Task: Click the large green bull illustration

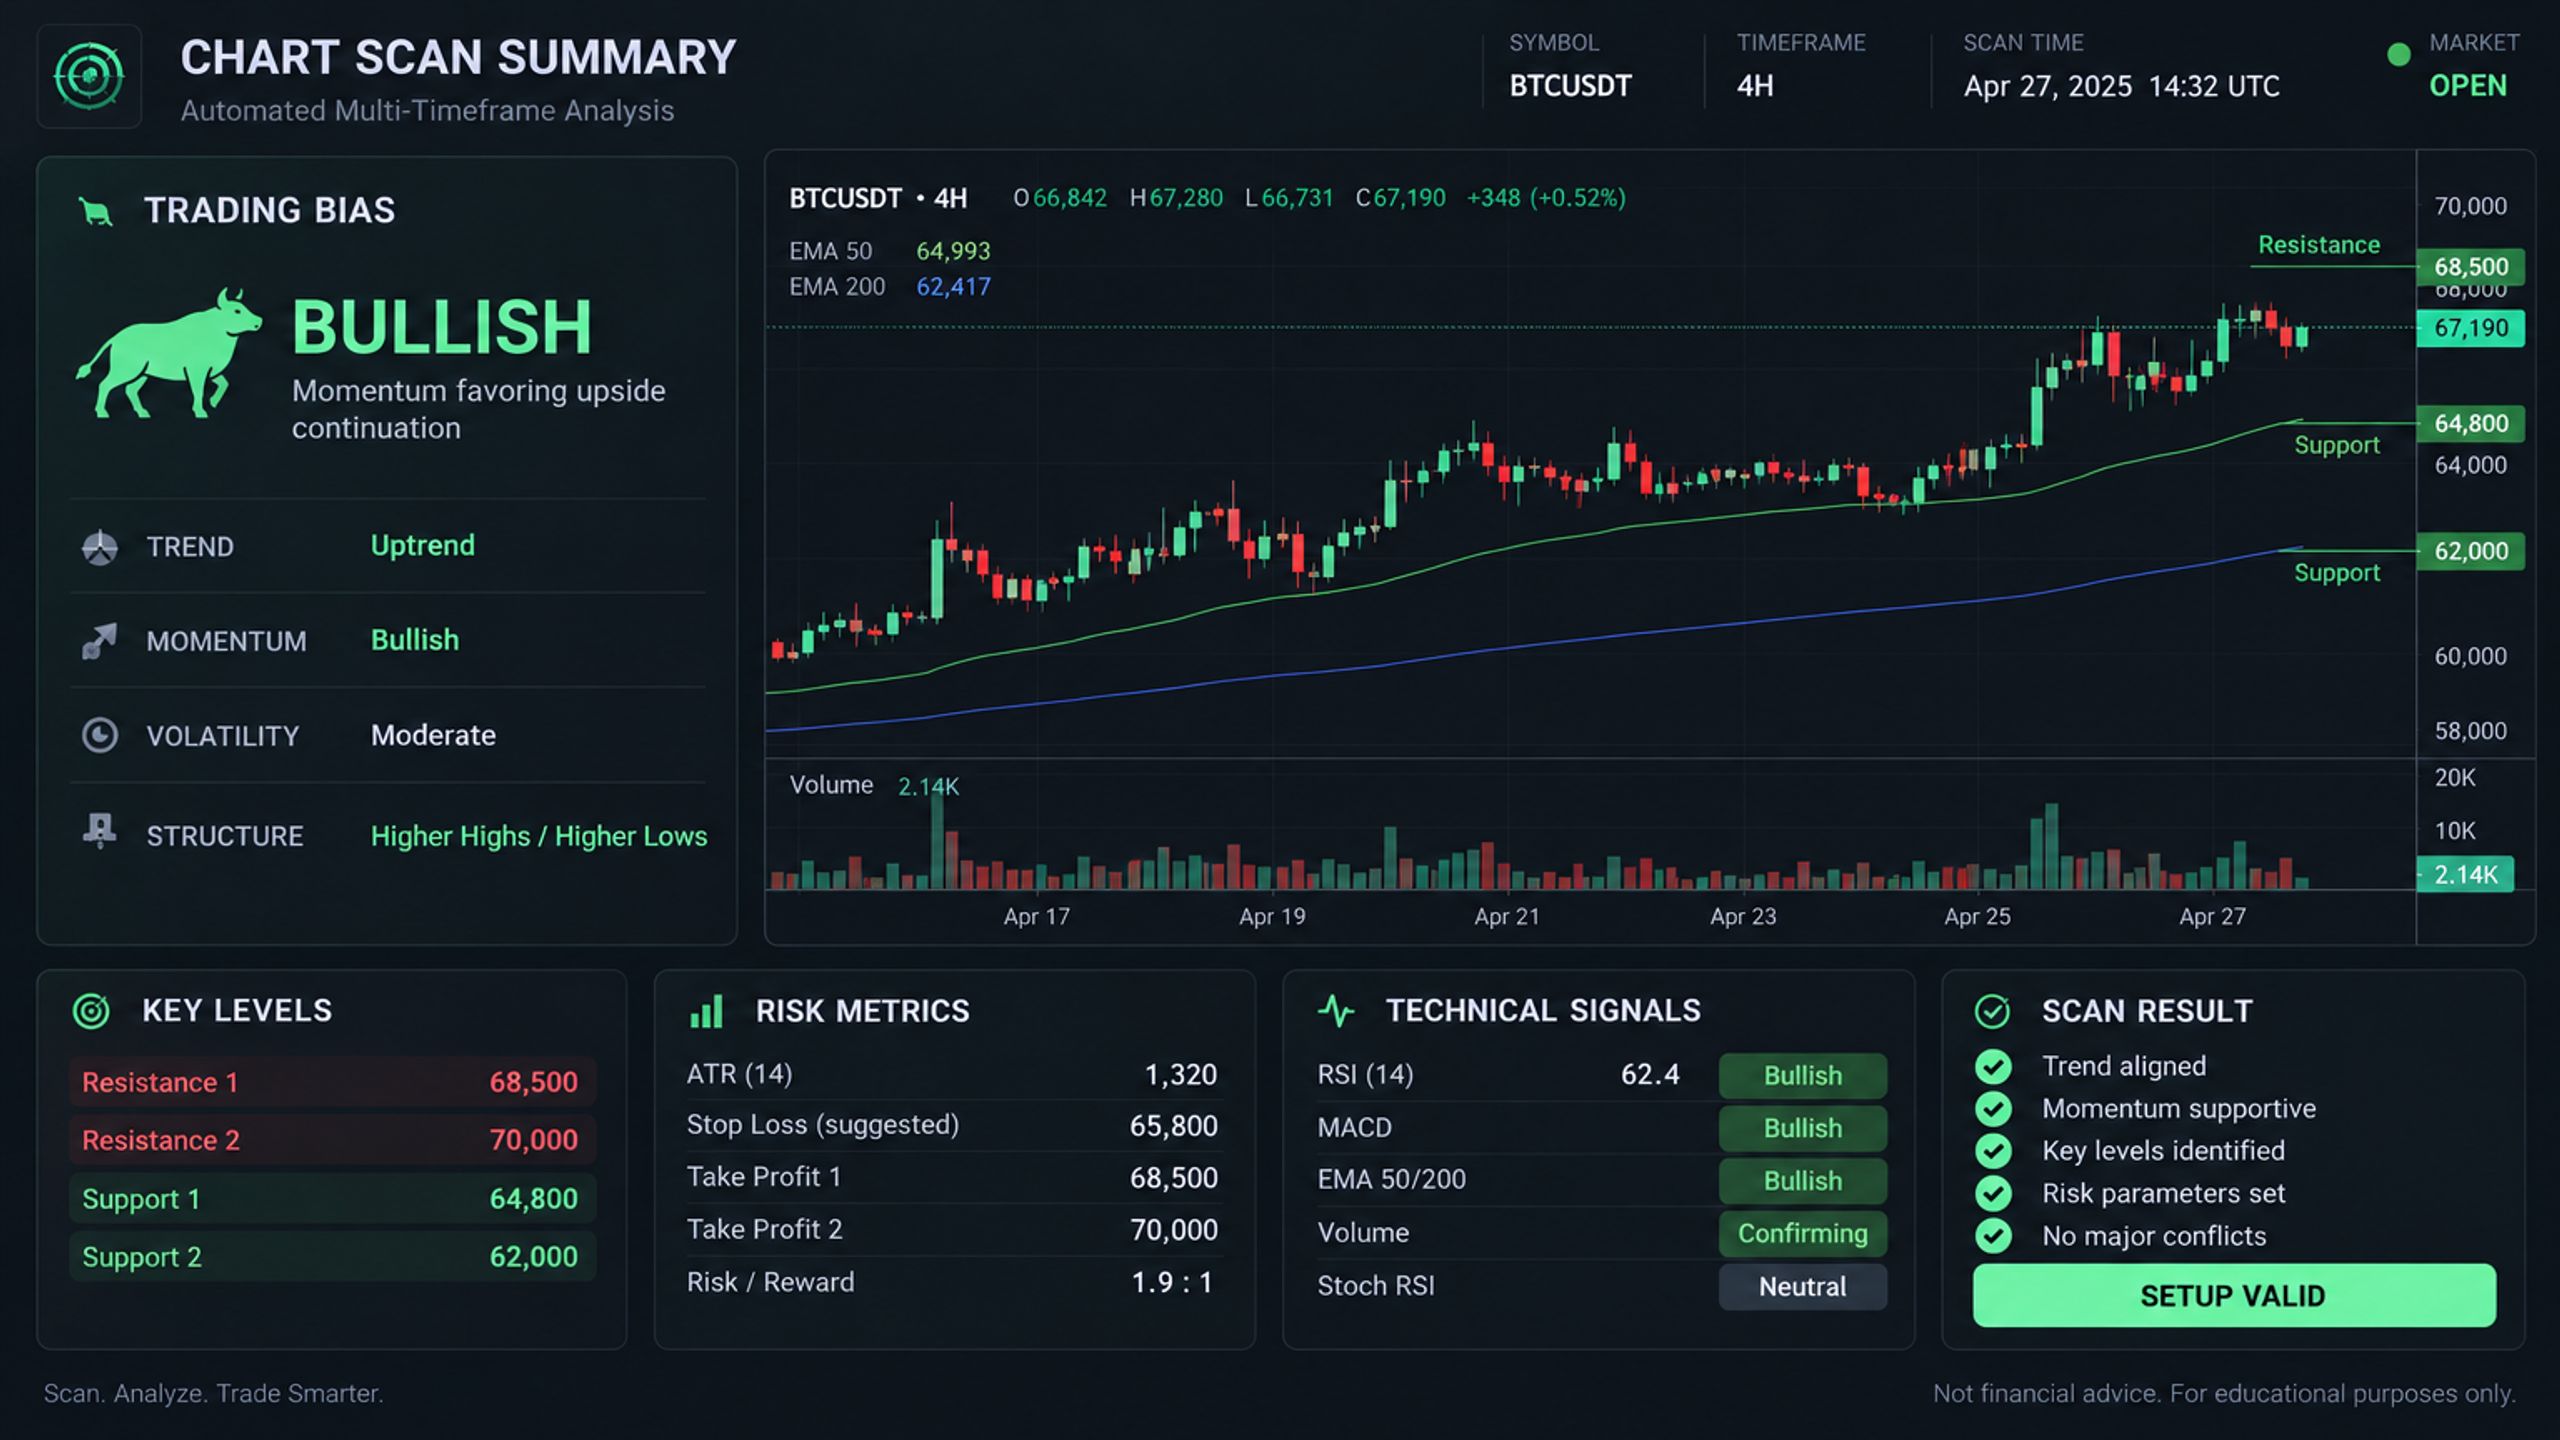Action: [x=169, y=353]
